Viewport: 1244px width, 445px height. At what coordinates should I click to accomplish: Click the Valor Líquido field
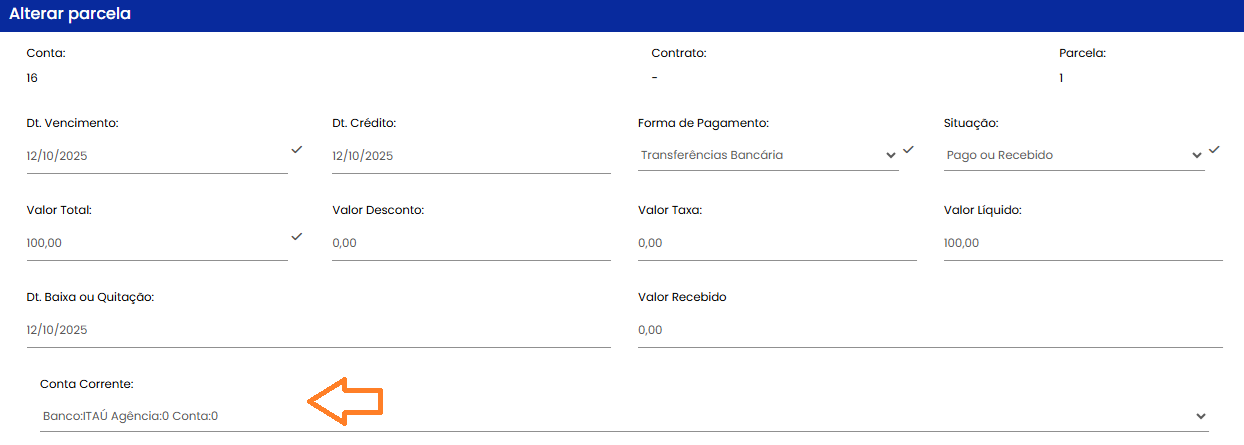1083,243
